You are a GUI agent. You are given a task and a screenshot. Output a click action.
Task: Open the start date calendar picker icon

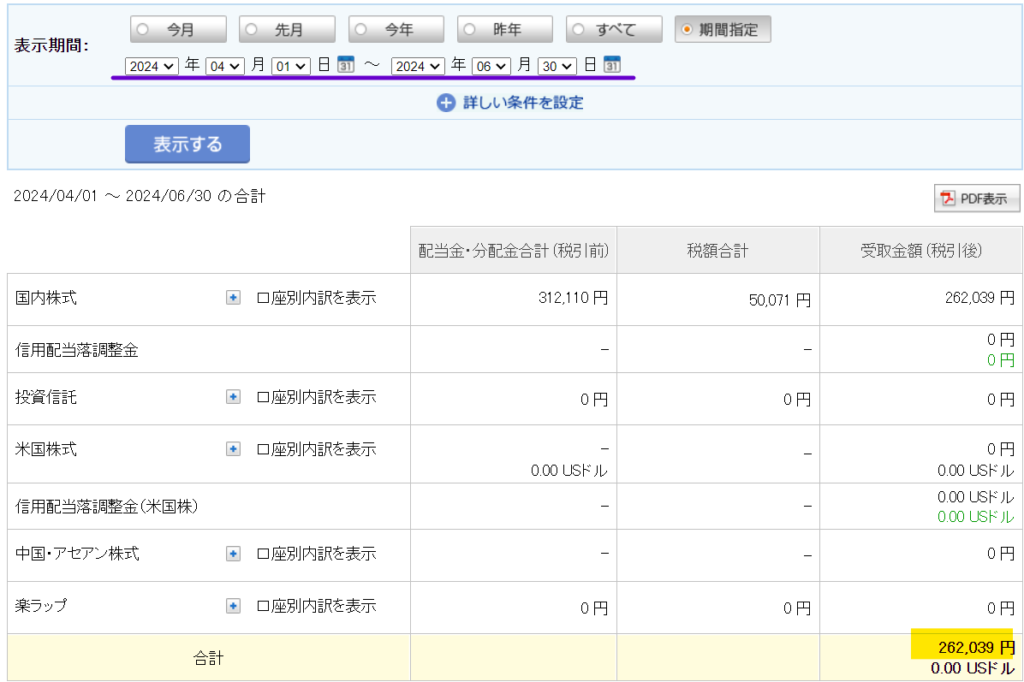346,65
